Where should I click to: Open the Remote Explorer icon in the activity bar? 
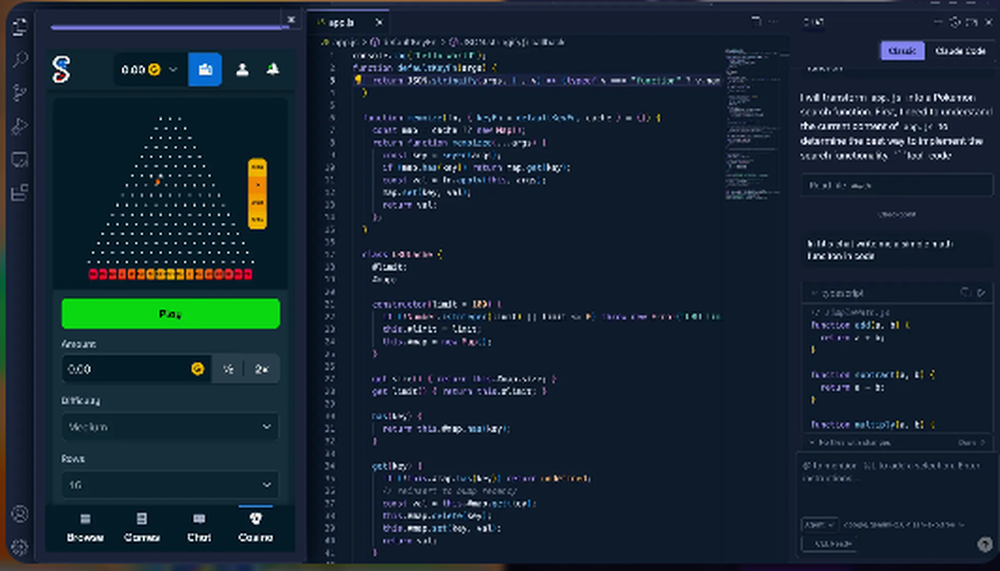20,159
